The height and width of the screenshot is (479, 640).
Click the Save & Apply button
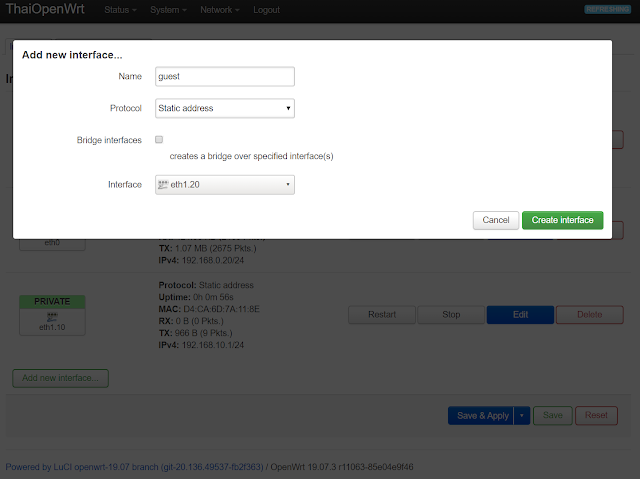pos(481,415)
